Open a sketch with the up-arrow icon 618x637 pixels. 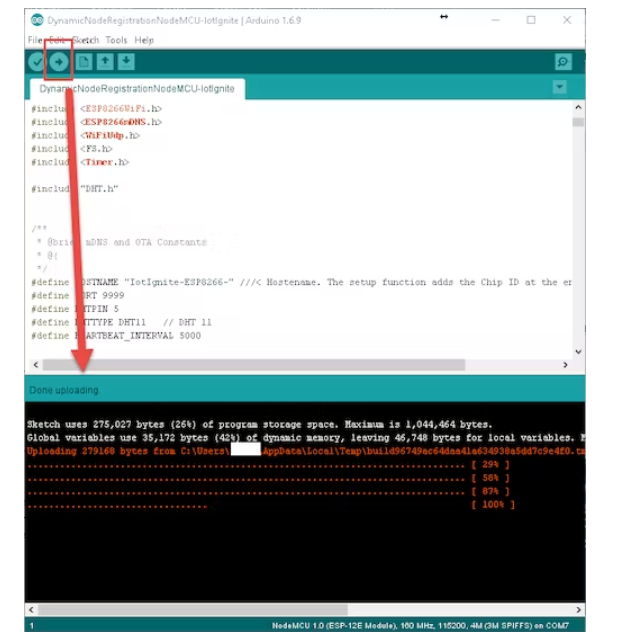pos(105,62)
